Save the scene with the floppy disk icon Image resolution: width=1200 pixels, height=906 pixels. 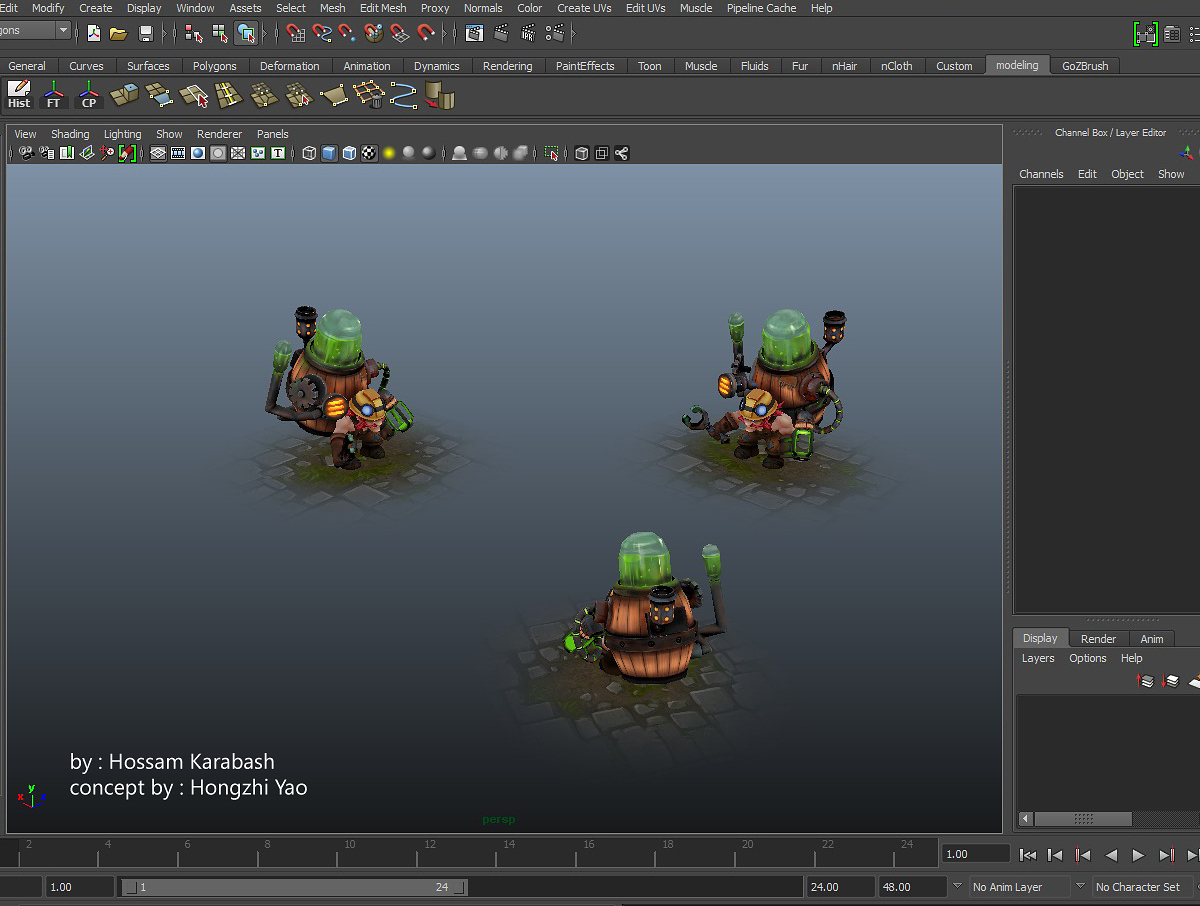click(x=146, y=33)
